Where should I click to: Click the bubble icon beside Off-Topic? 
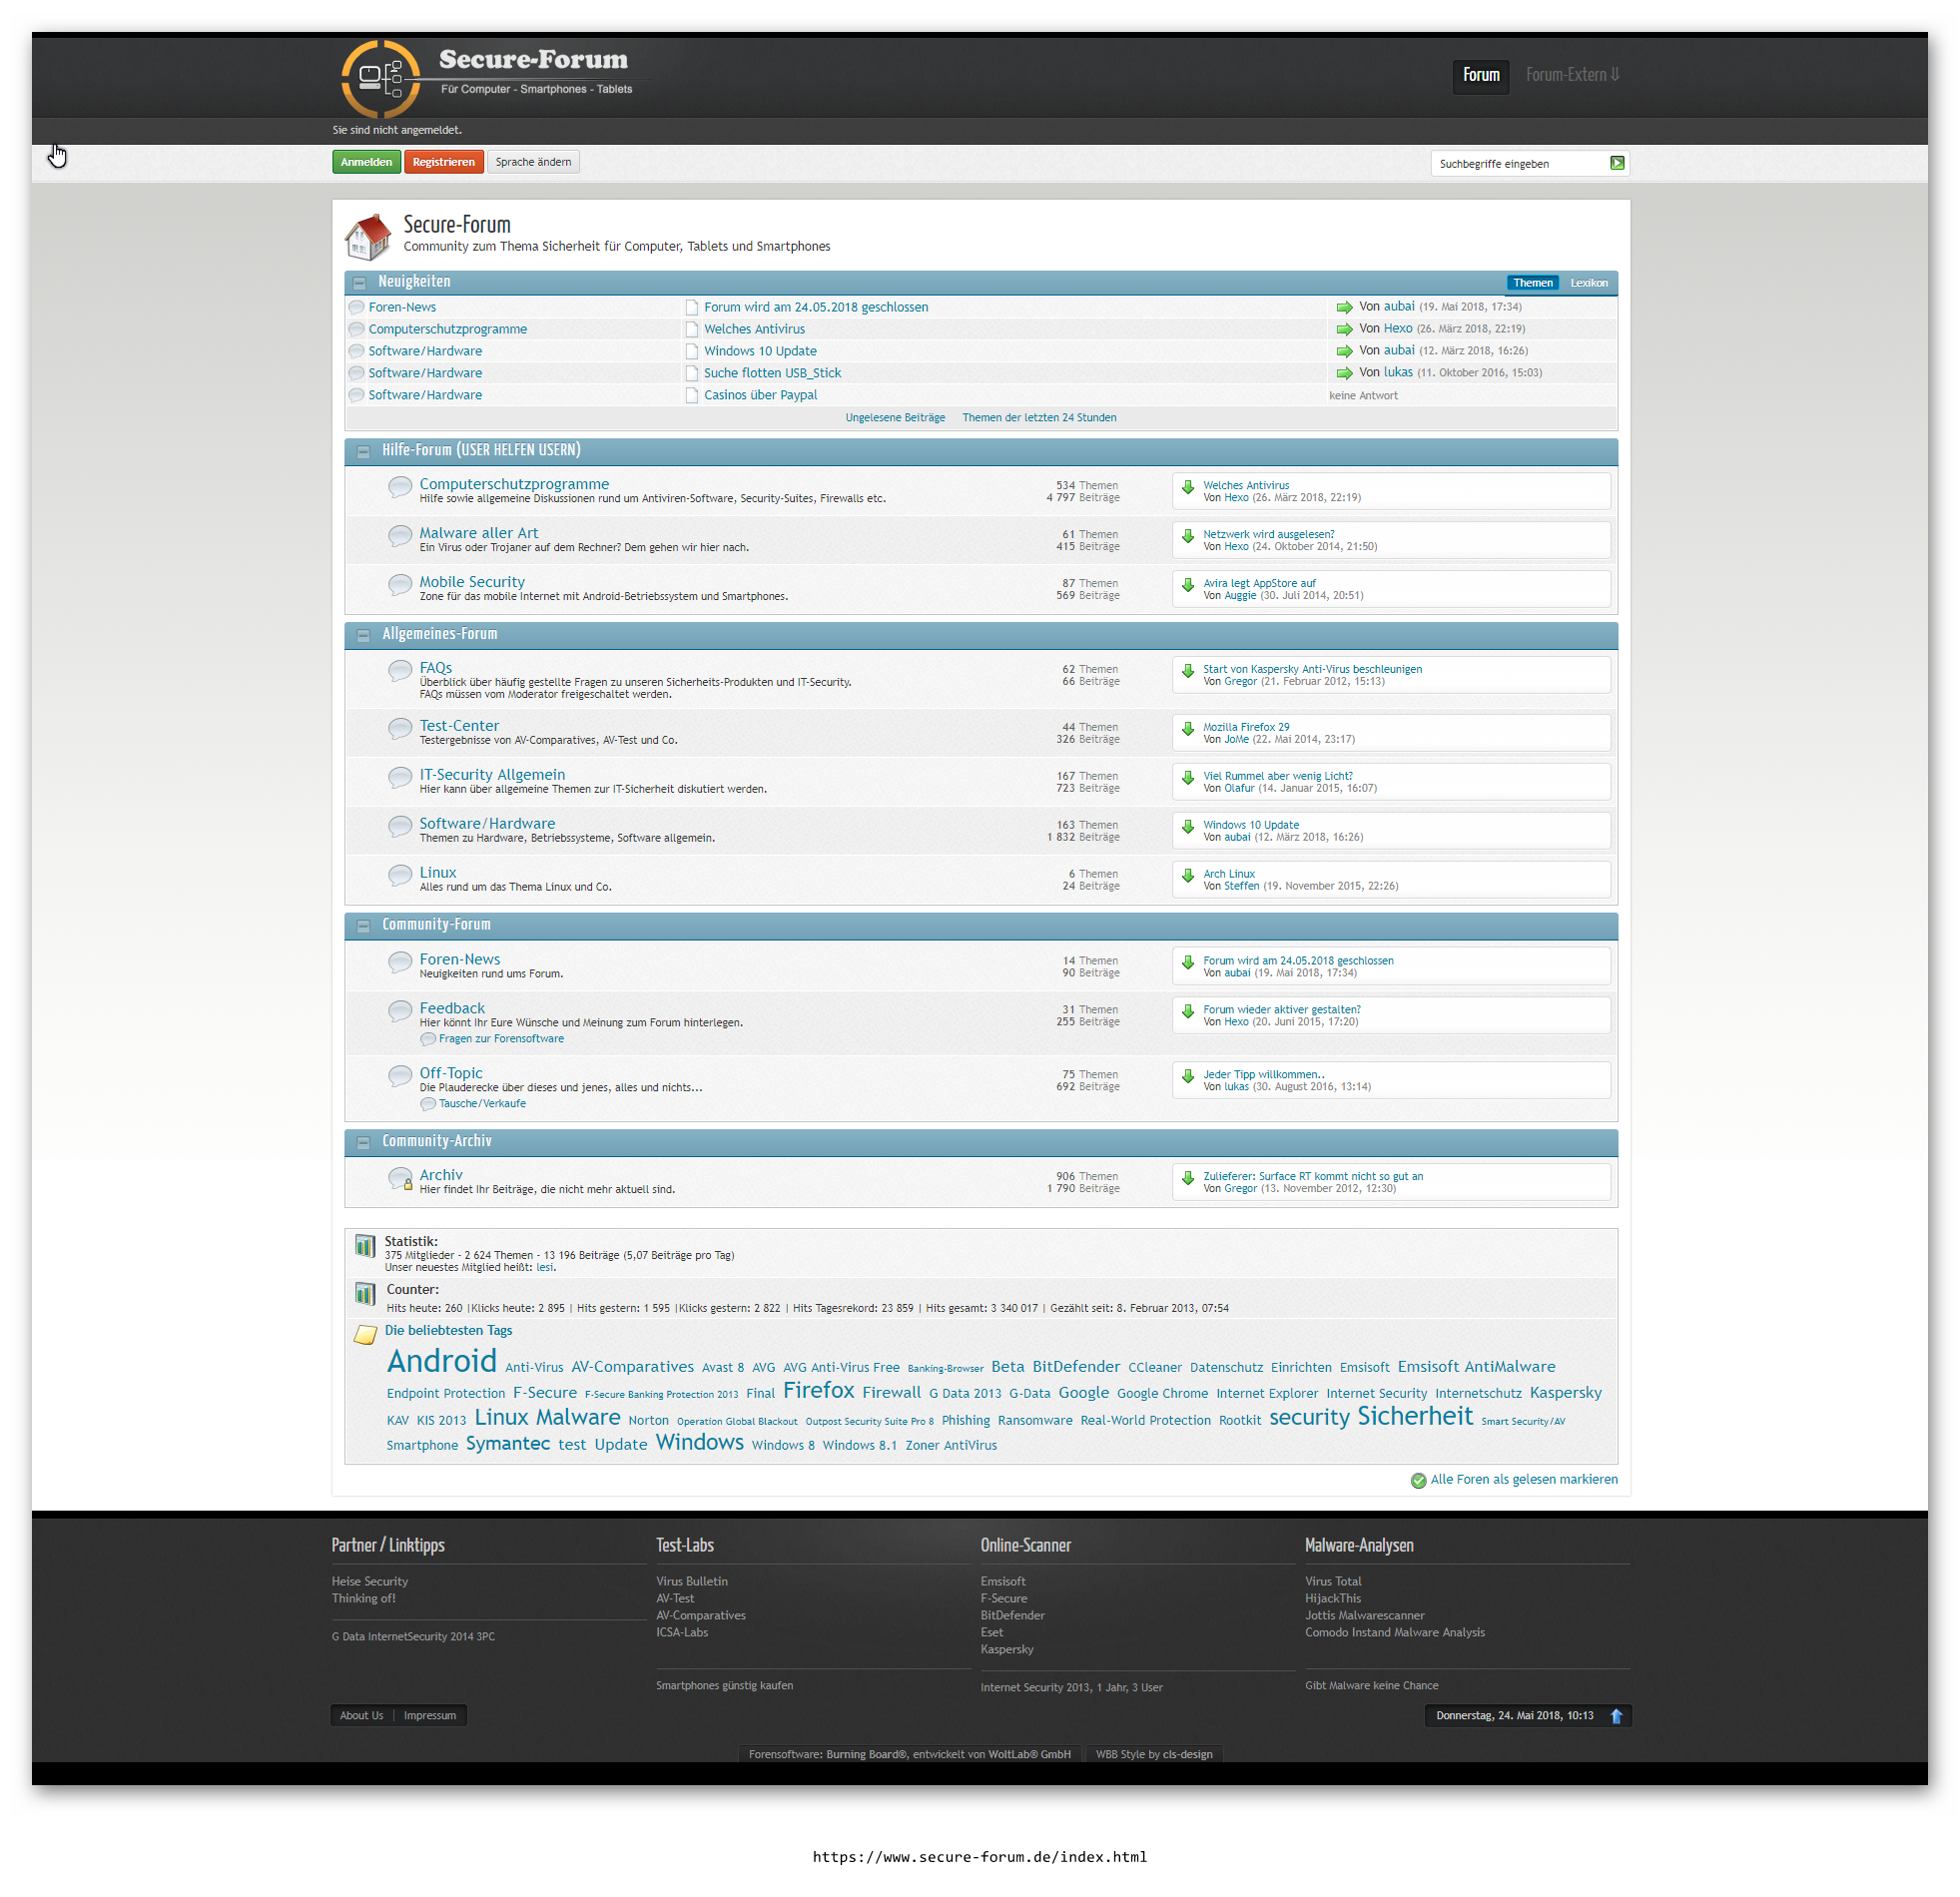(x=400, y=1076)
